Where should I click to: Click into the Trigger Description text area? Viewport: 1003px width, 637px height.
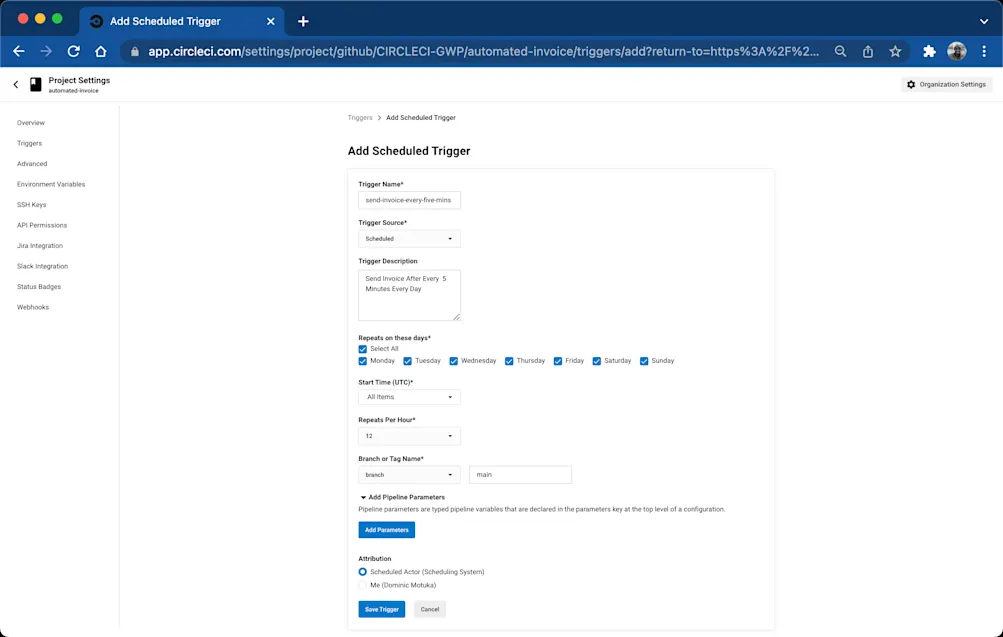(x=409, y=295)
